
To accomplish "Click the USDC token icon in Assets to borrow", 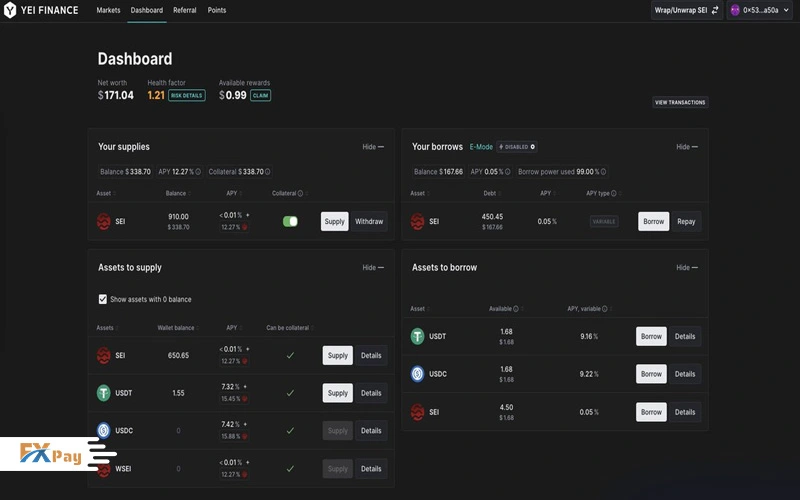I will [418, 374].
